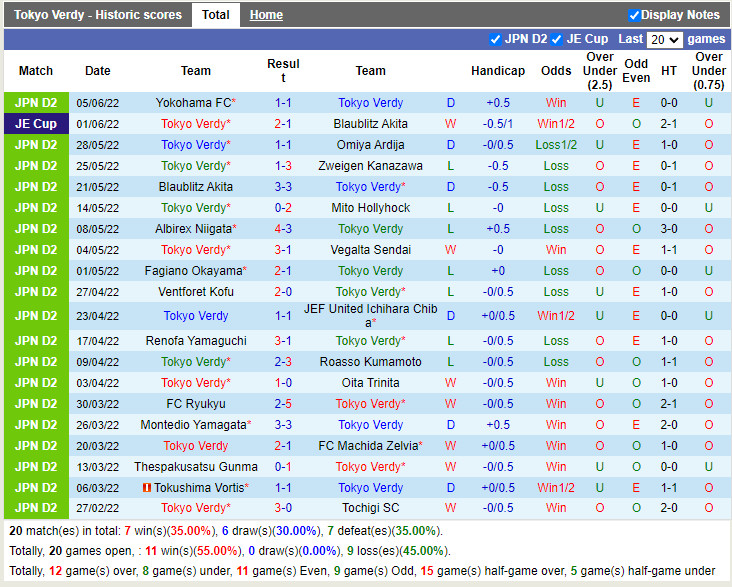This screenshot has height=587, width=732.
Task: Open the Yokohama FC team link
Action: pos(193,103)
